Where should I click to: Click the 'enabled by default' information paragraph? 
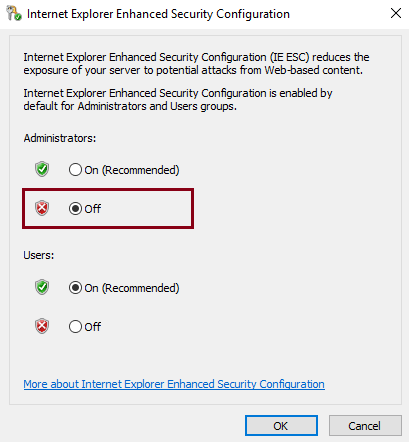pos(178,100)
